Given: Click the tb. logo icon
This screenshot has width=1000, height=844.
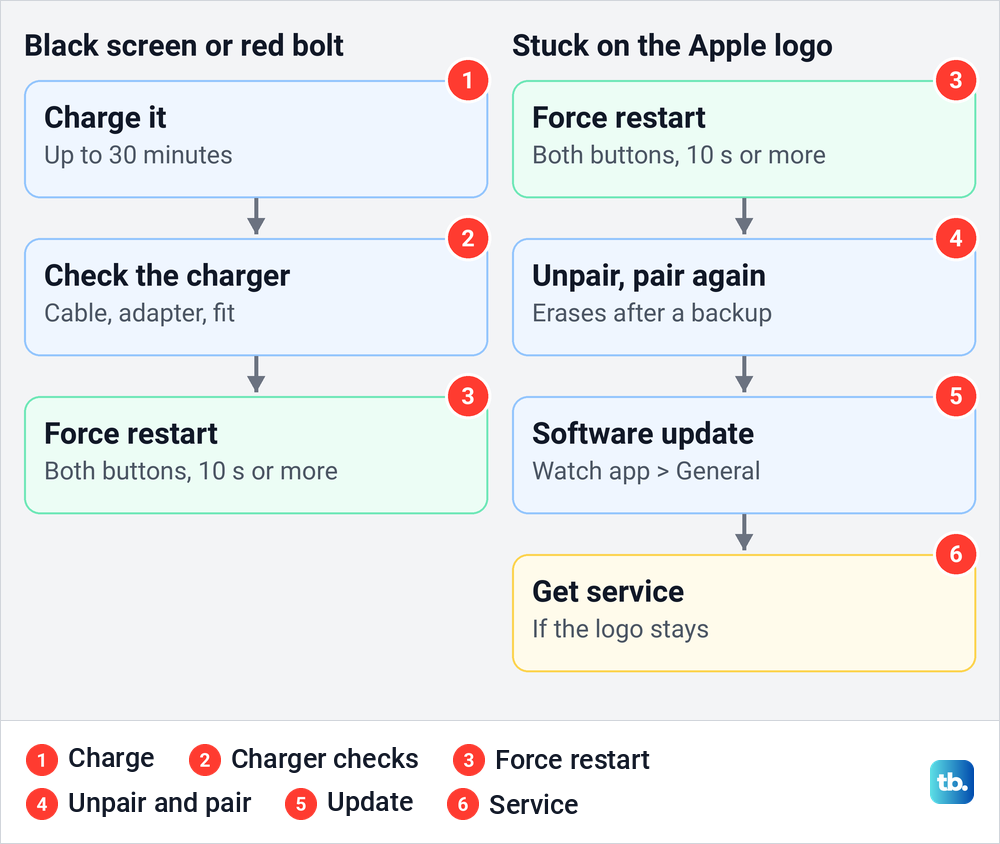Looking at the screenshot, I should coord(952,781).
